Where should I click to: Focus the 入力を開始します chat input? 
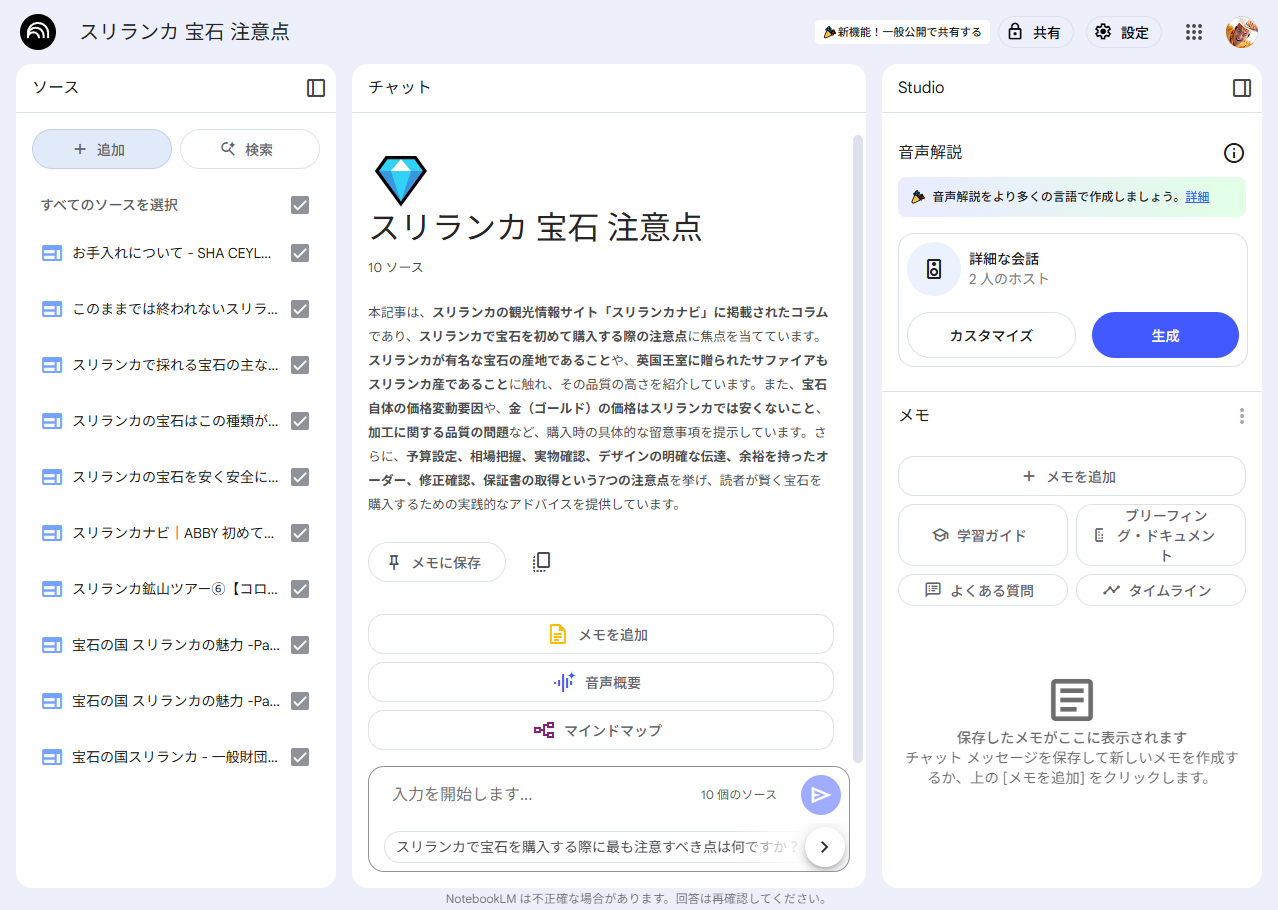point(540,795)
